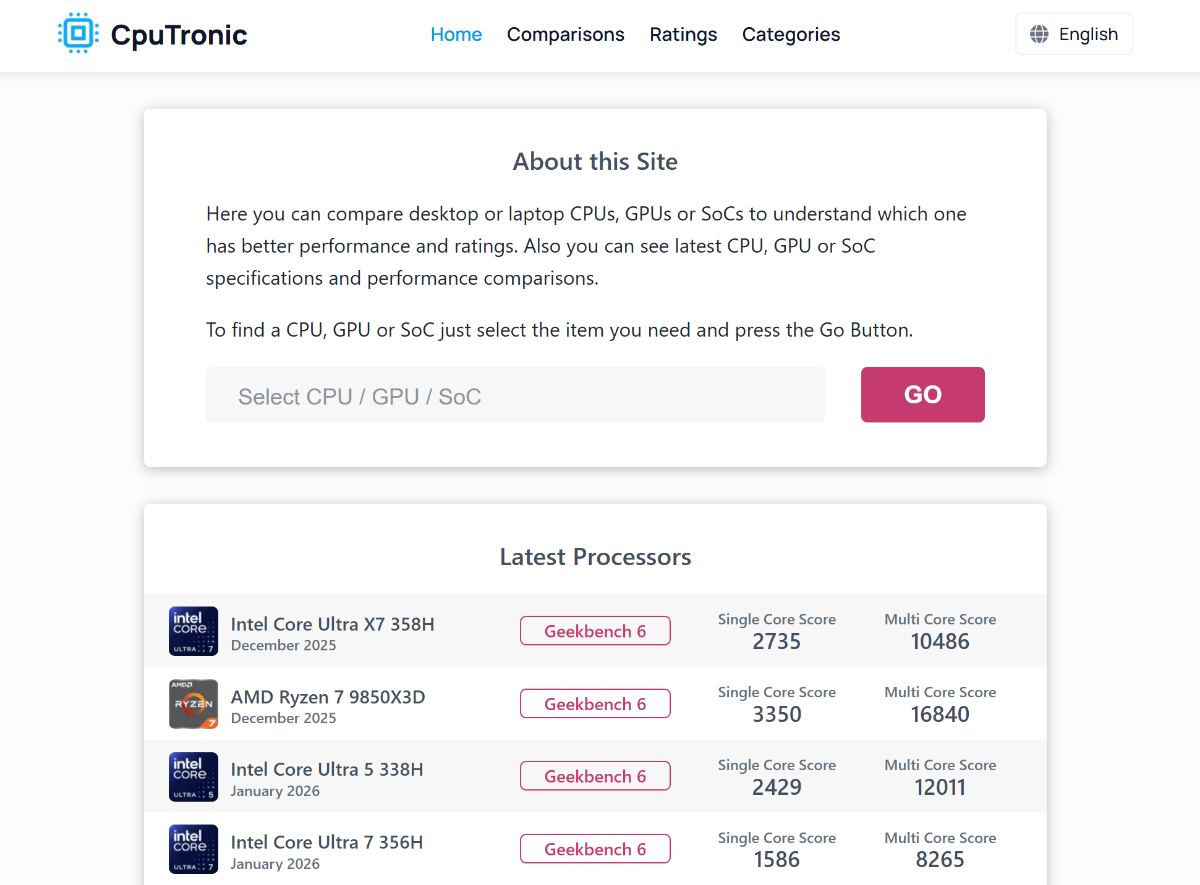This screenshot has height=885, width=1200.
Task: Click the globe icon beside English
Action: (x=1040, y=34)
